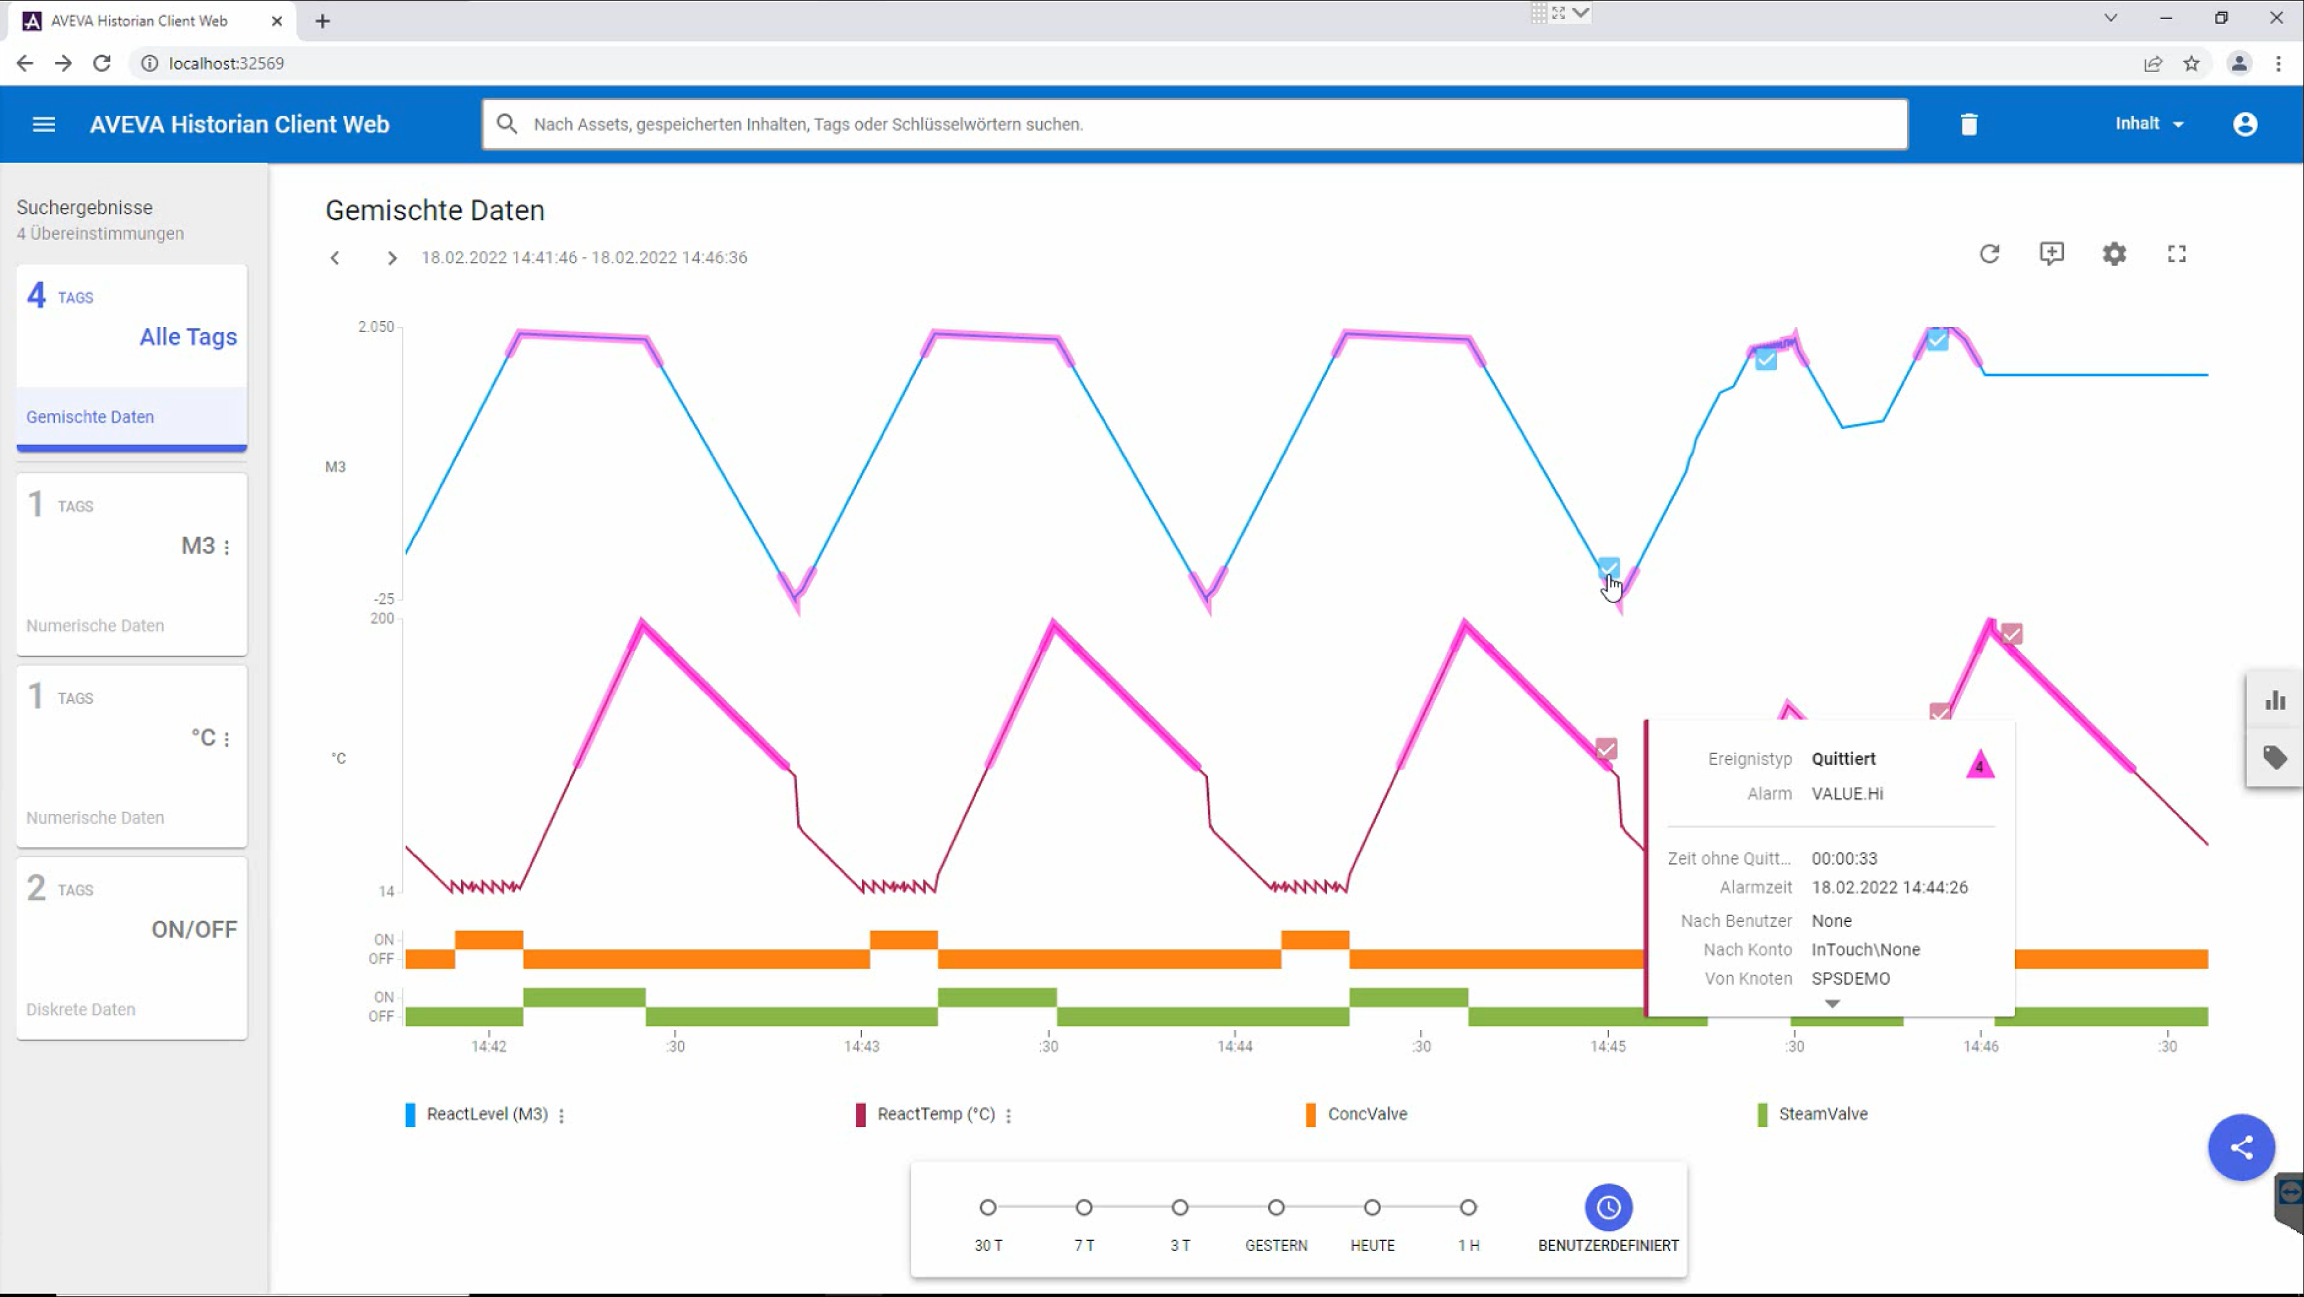2304x1297 pixels.
Task: Bookmark this page with star icon
Action: pyautogui.click(x=2191, y=63)
